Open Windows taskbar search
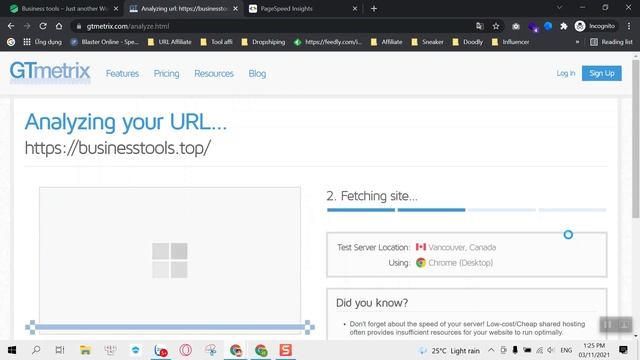The height and width of the screenshot is (360, 640). click(36, 350)
